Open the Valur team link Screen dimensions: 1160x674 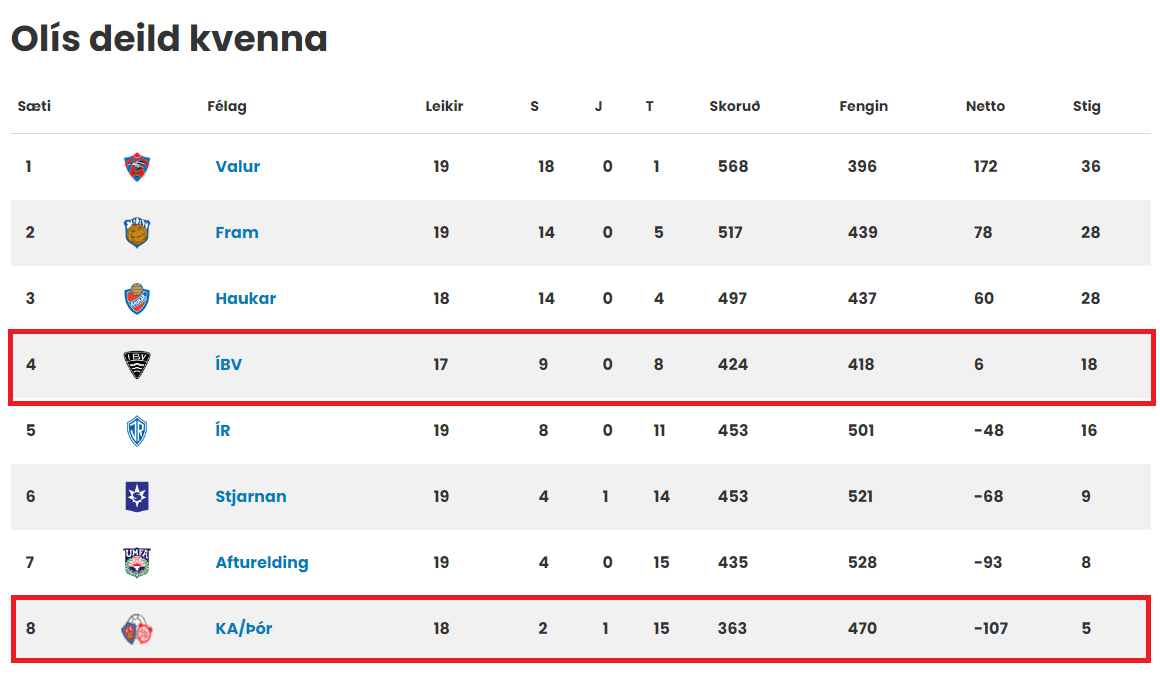[237, 166]
